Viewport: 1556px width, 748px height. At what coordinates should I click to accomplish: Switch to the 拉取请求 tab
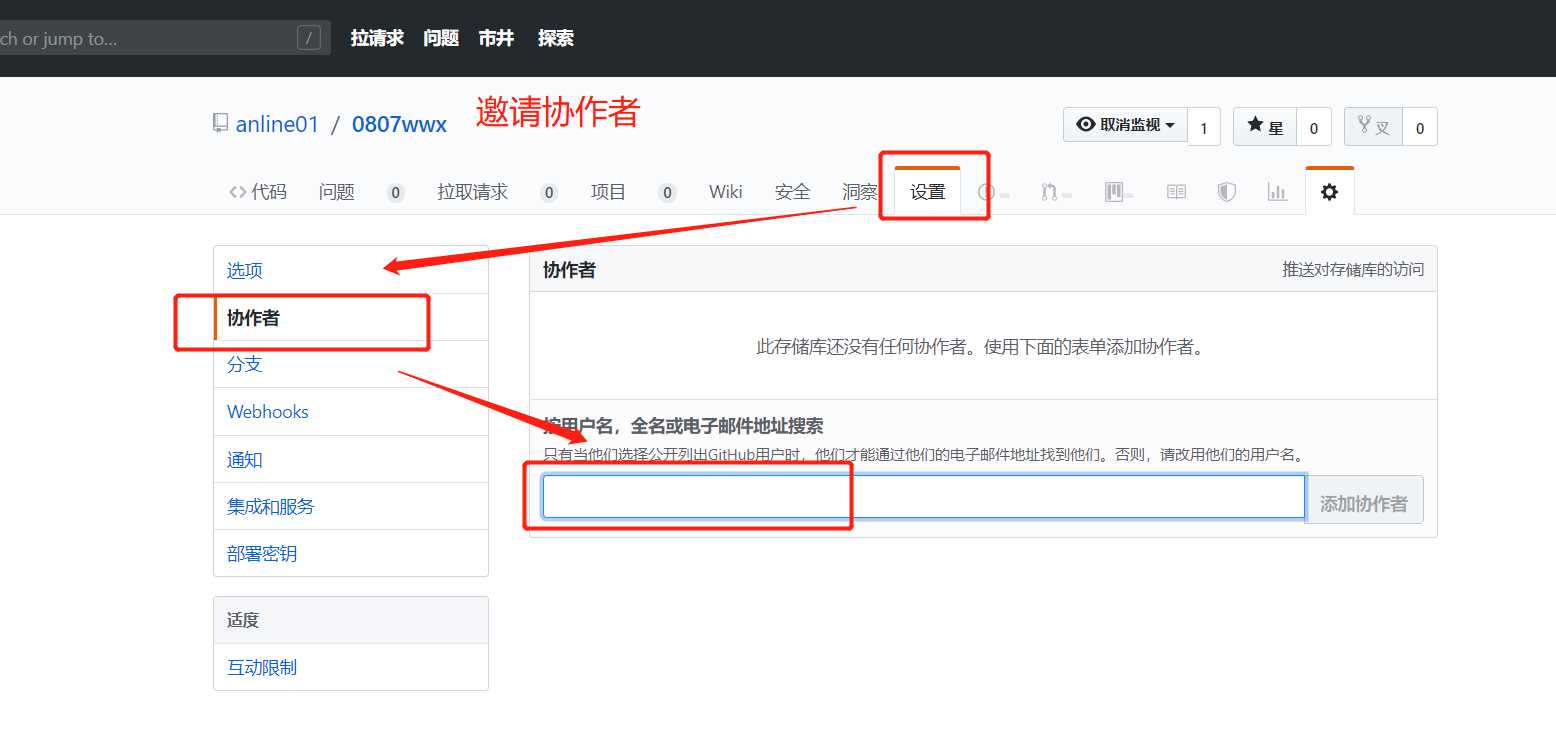(x=497, y=192)
